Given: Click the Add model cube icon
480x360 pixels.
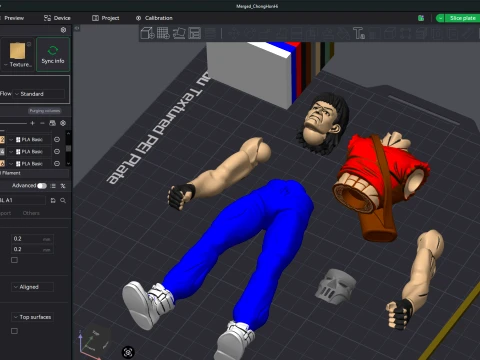Looking at the screenshot, I should tap(147, 33).
